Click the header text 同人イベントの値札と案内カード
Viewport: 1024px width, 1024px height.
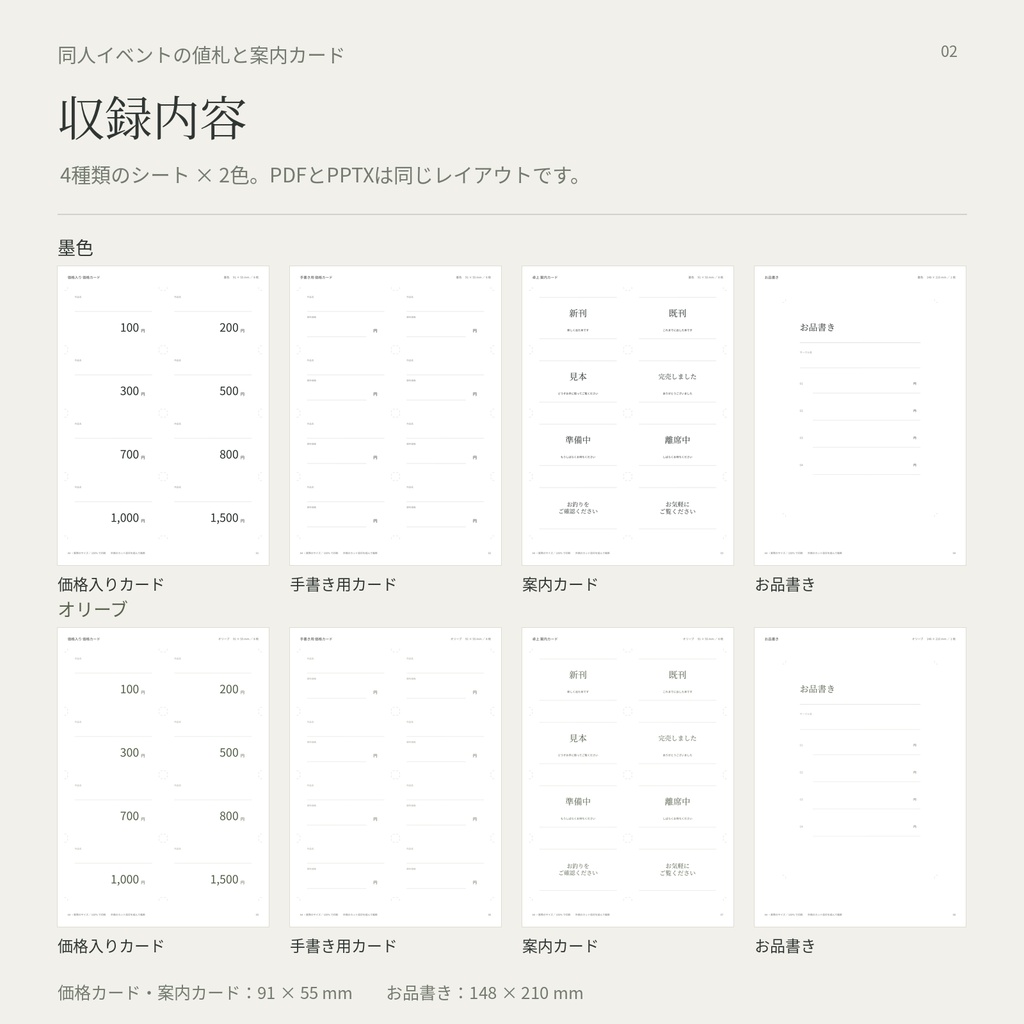[200, 55]
